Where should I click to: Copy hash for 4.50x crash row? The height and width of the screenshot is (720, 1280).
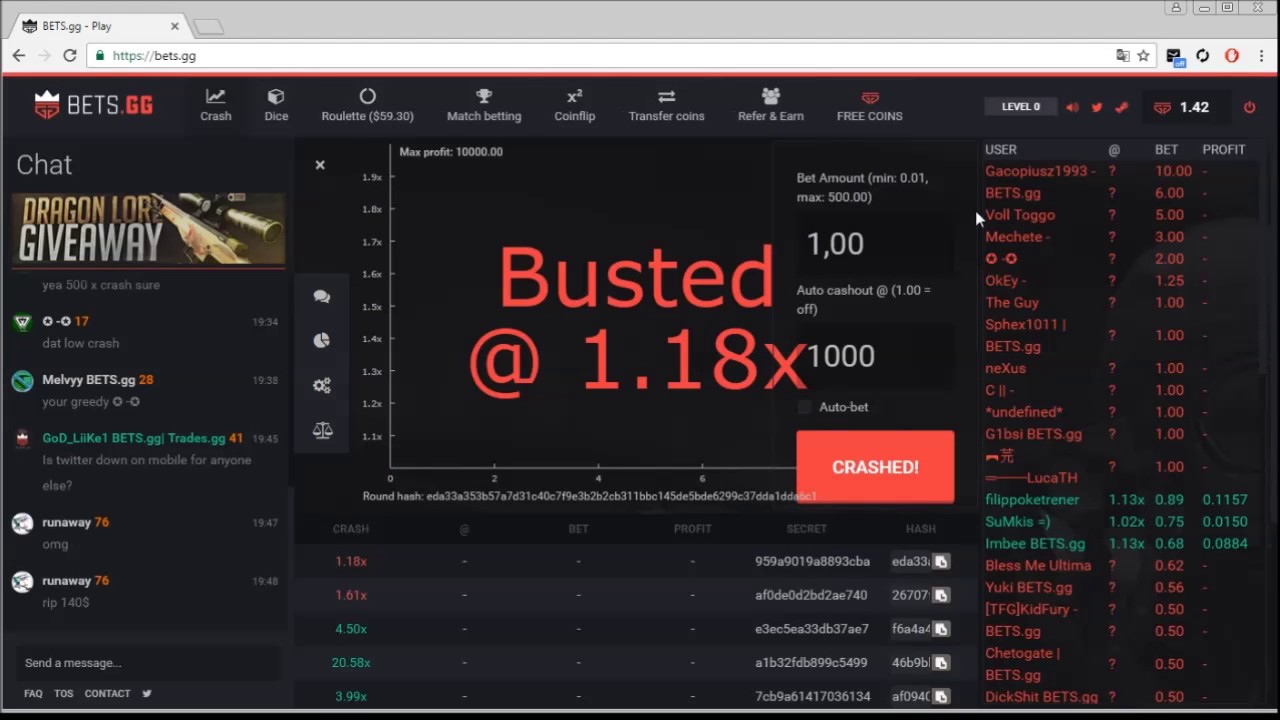click(941, 629)
